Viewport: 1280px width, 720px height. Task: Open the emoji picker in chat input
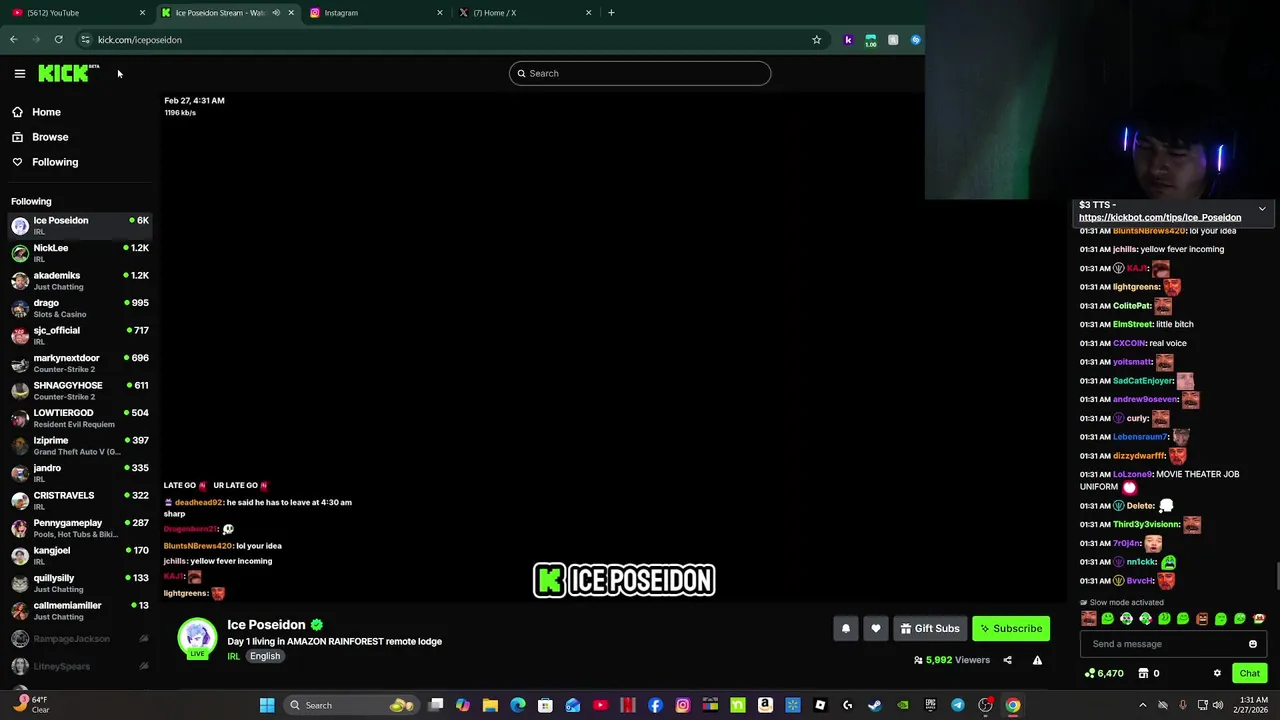(1253, 644)
